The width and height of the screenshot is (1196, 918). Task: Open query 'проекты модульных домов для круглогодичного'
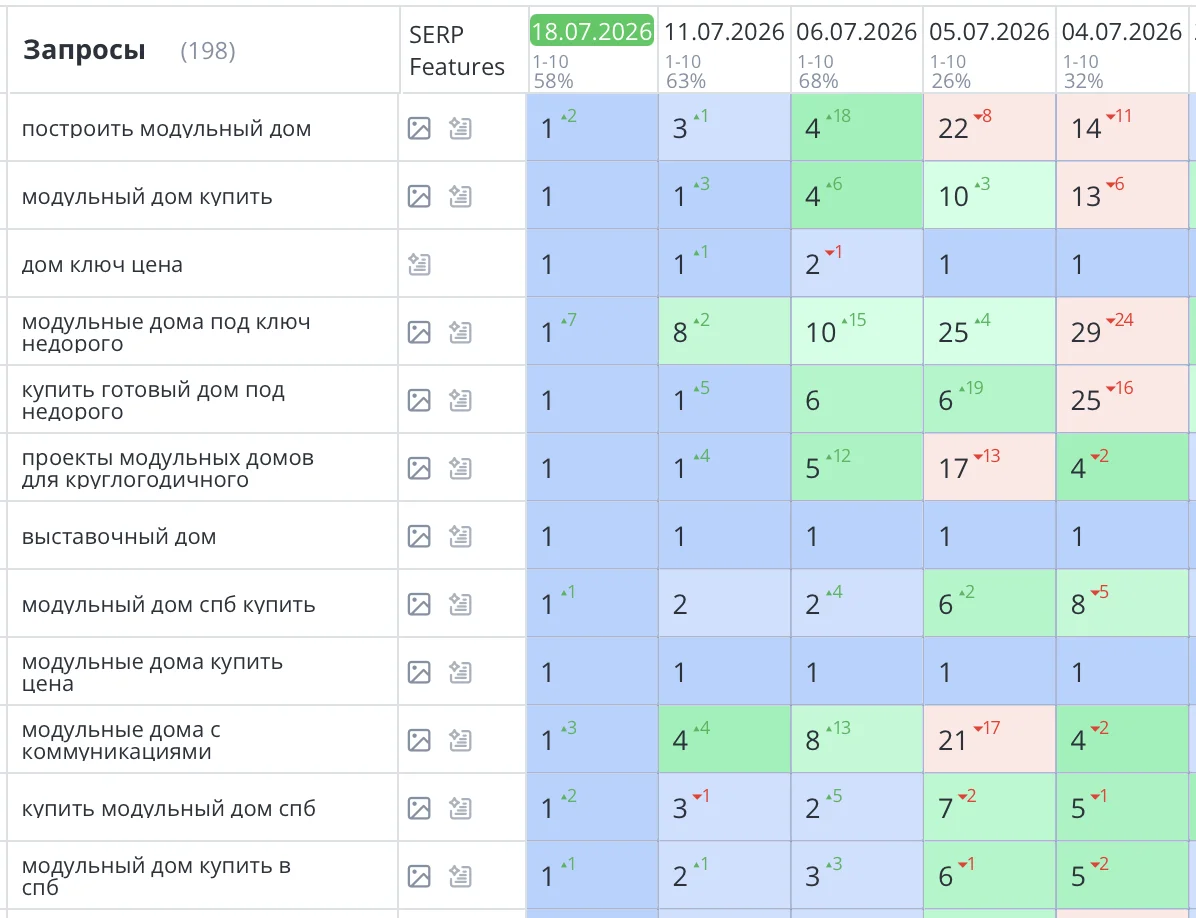point(167,468)
